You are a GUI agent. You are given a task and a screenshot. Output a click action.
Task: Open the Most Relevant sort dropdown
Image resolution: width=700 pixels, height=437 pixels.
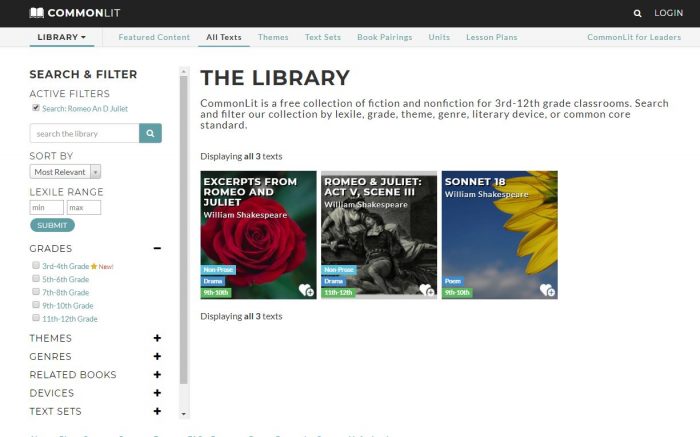pyautogui.click(x=65, y=172)
